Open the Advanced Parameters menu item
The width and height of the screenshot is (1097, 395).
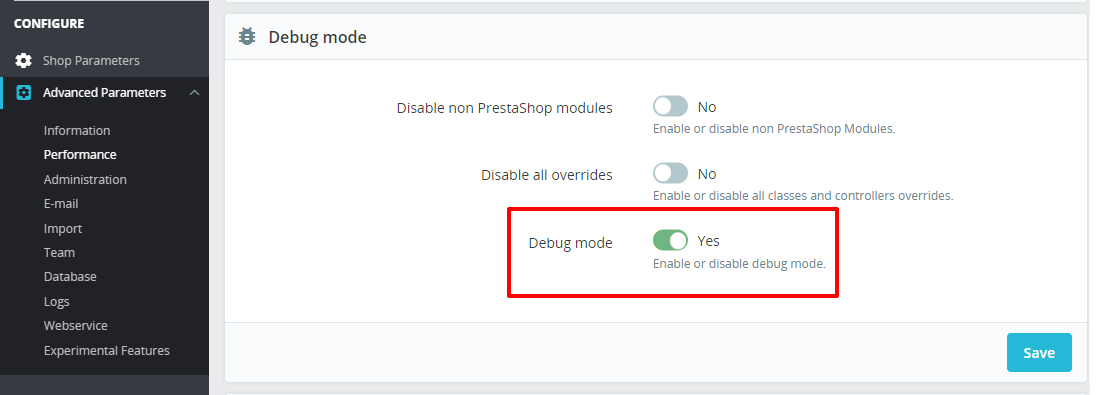104,93
